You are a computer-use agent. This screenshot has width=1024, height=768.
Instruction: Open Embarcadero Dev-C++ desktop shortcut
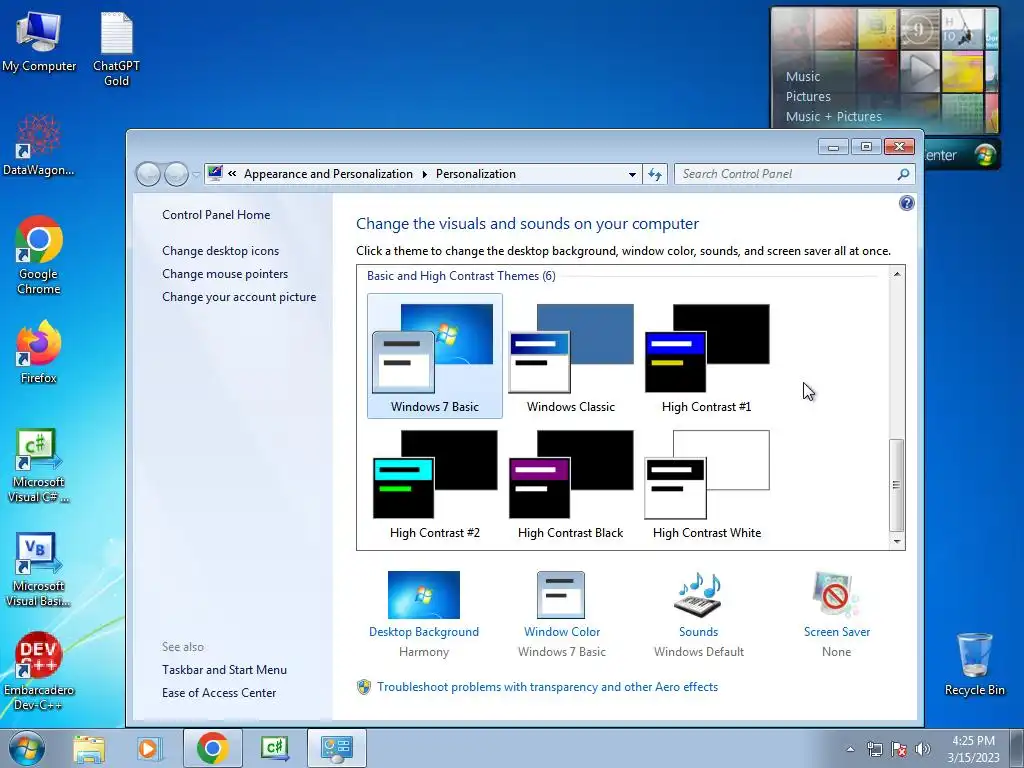click(x=39, y=671)
